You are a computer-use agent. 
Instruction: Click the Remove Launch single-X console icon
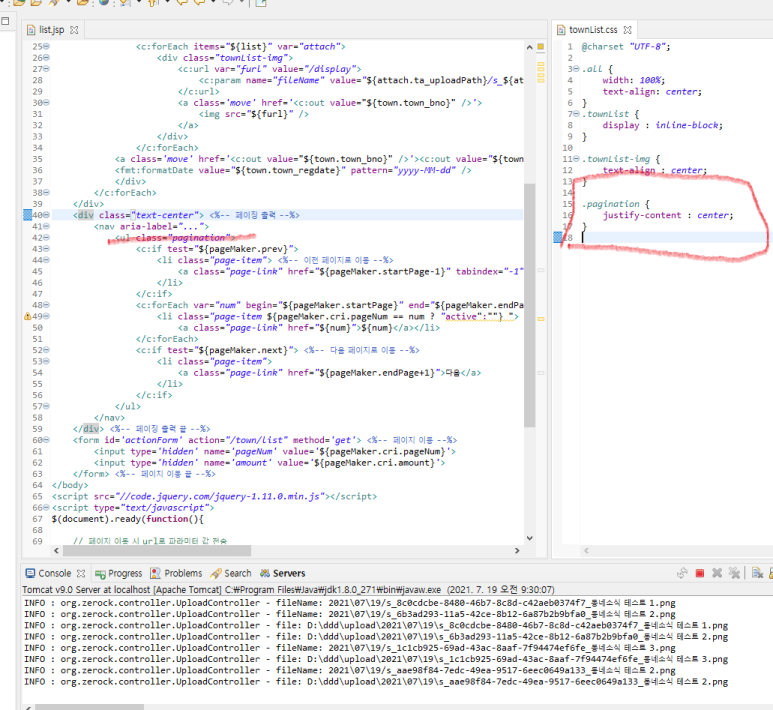pyautogui.click(x=717, y=573)
